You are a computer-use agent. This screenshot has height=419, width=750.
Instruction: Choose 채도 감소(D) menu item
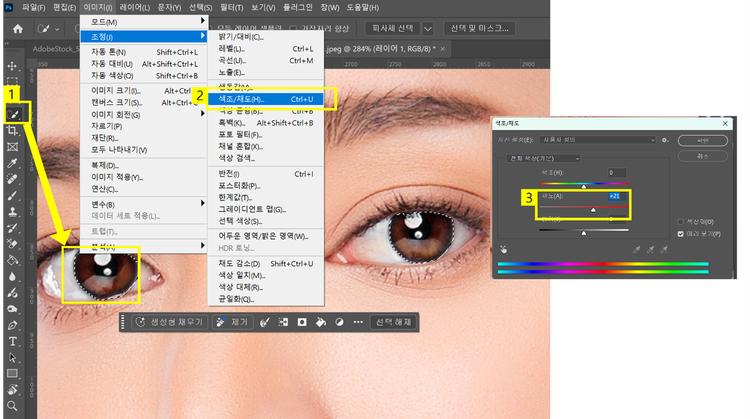pyautogui.click(x=266, y=264)
